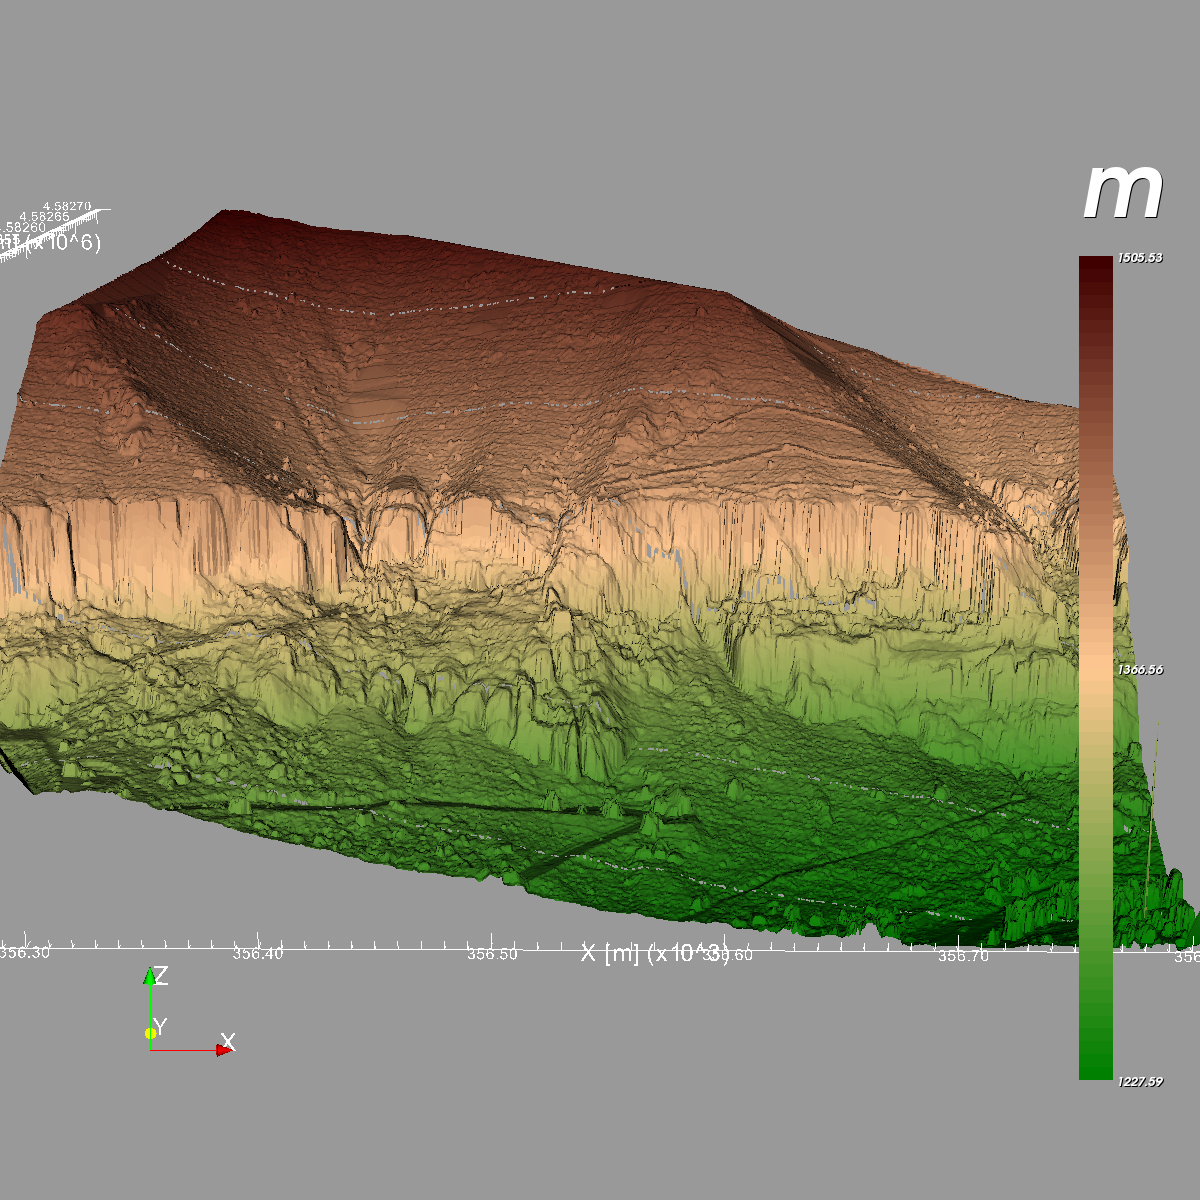Screen dimensions: 1200x1200
Task: Click the elevation color bar legend
Action: pos(1095,668)
